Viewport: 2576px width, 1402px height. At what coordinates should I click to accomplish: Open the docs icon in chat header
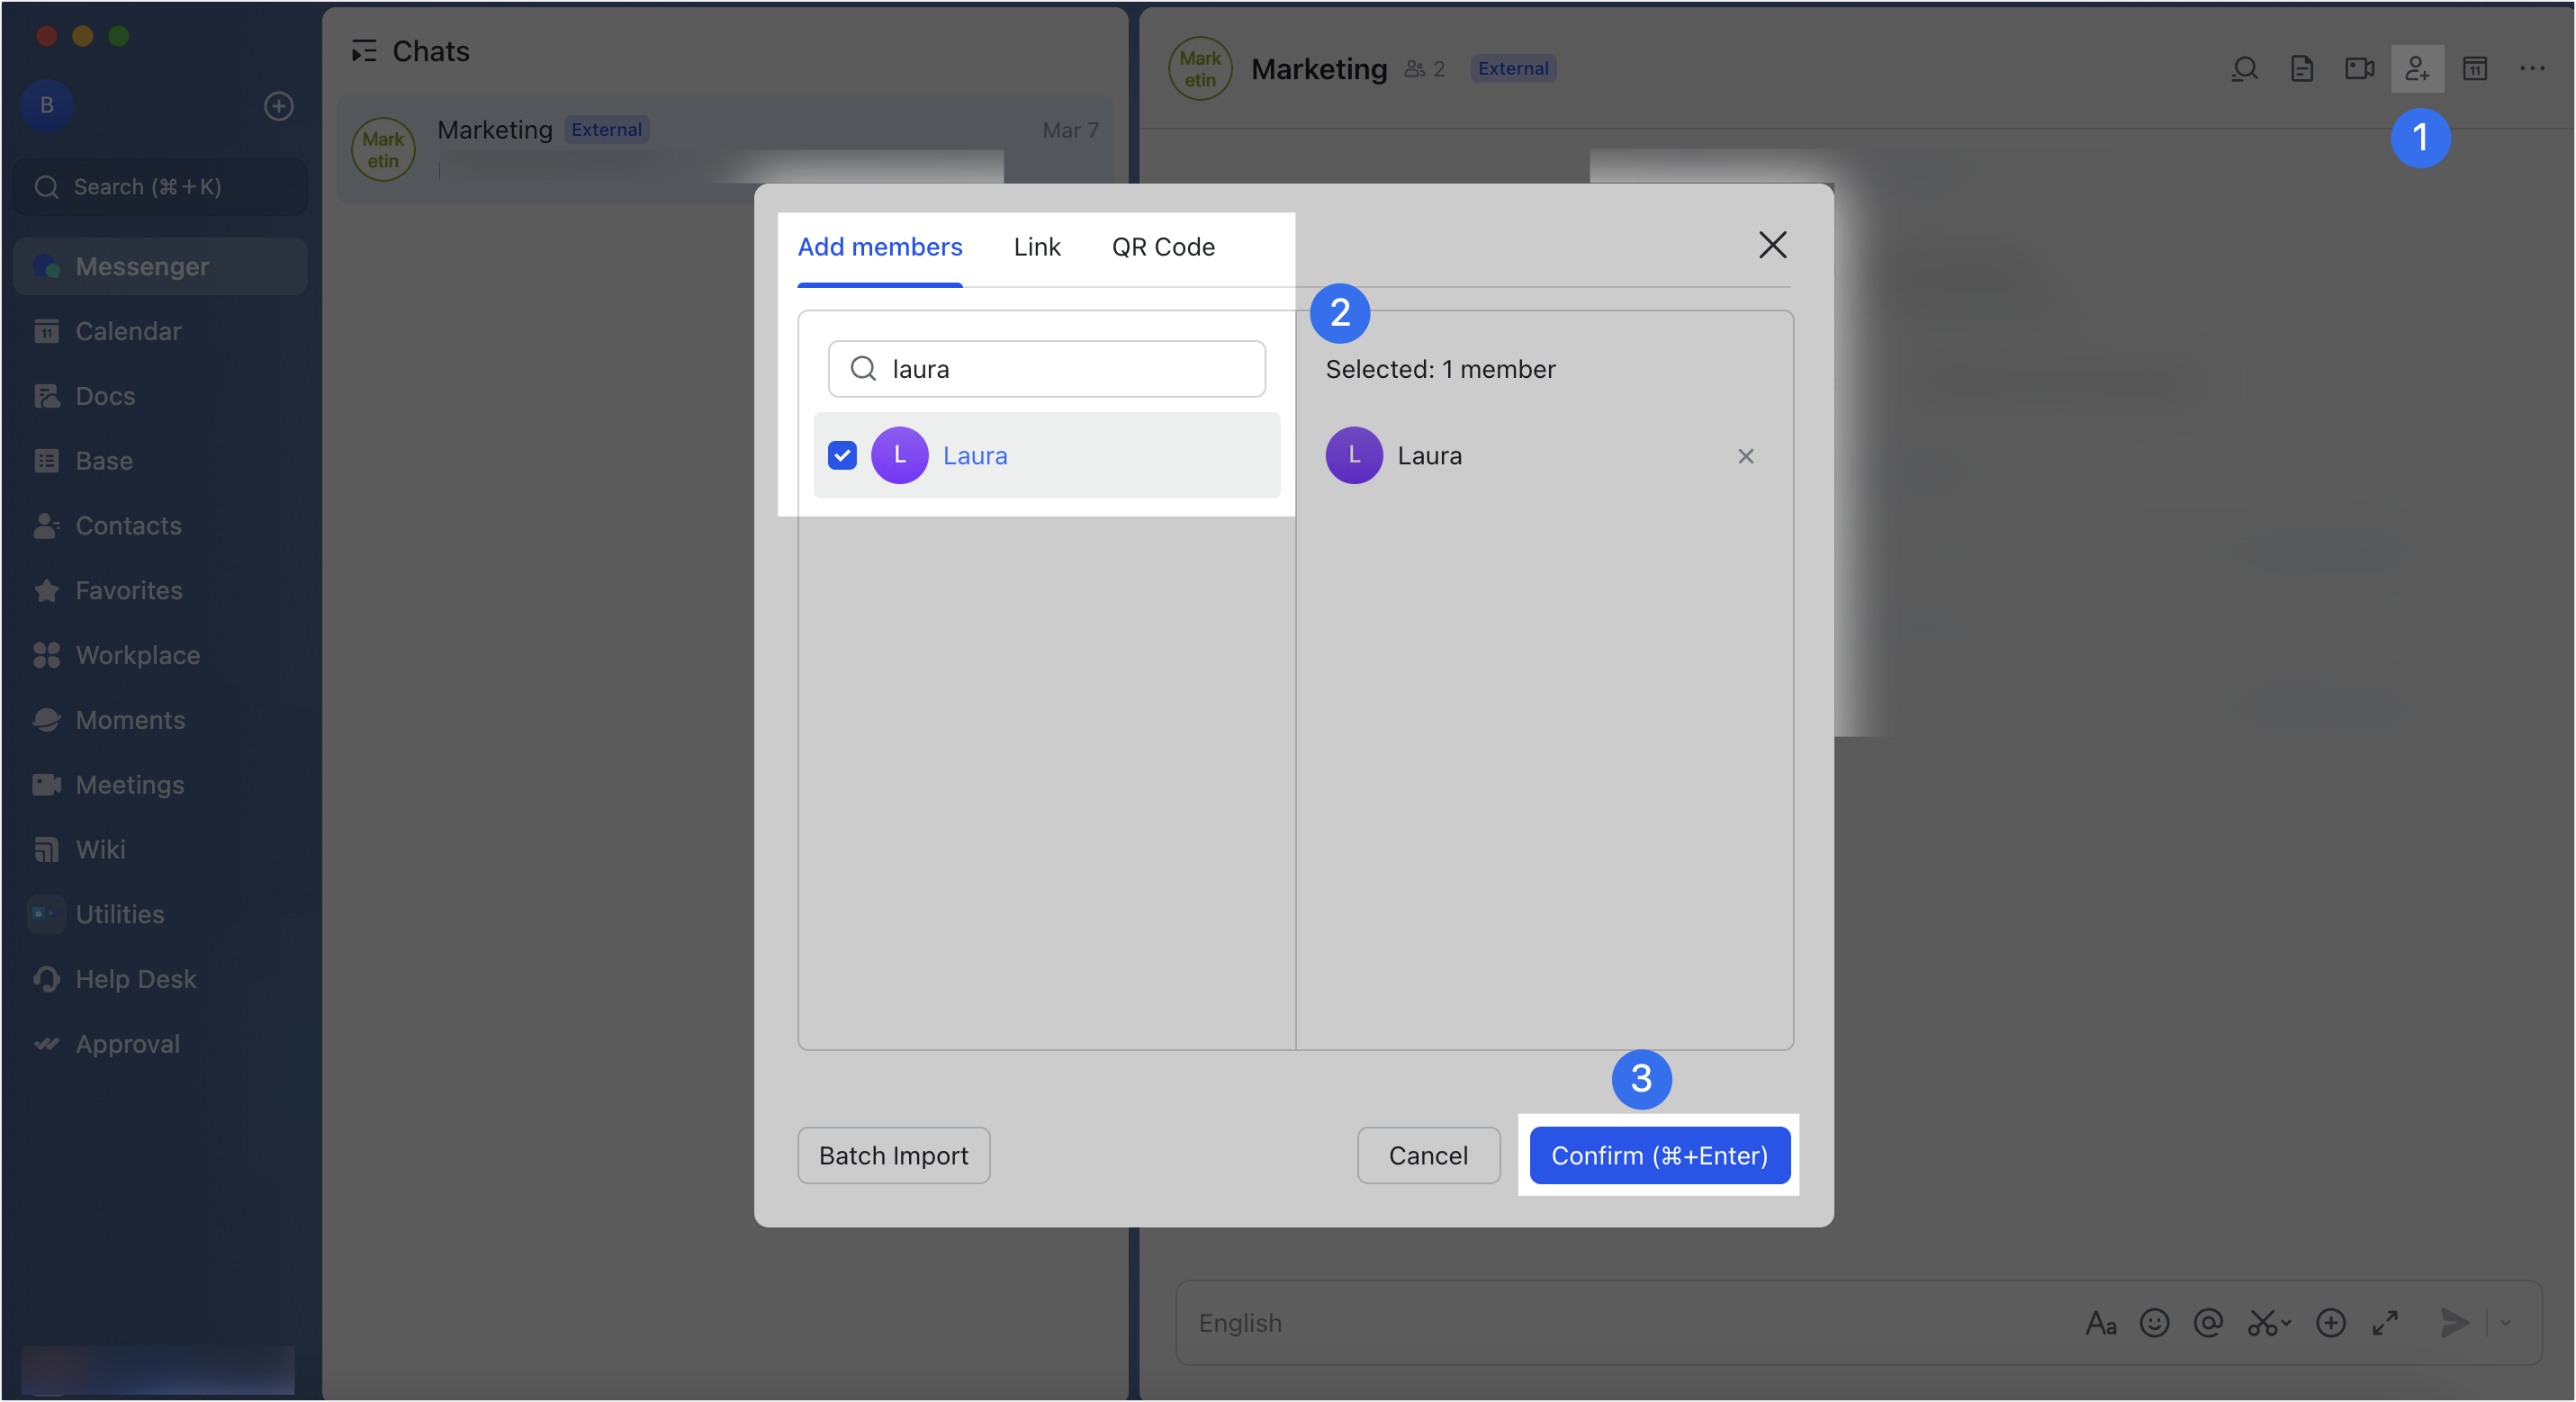point(2301,68)
